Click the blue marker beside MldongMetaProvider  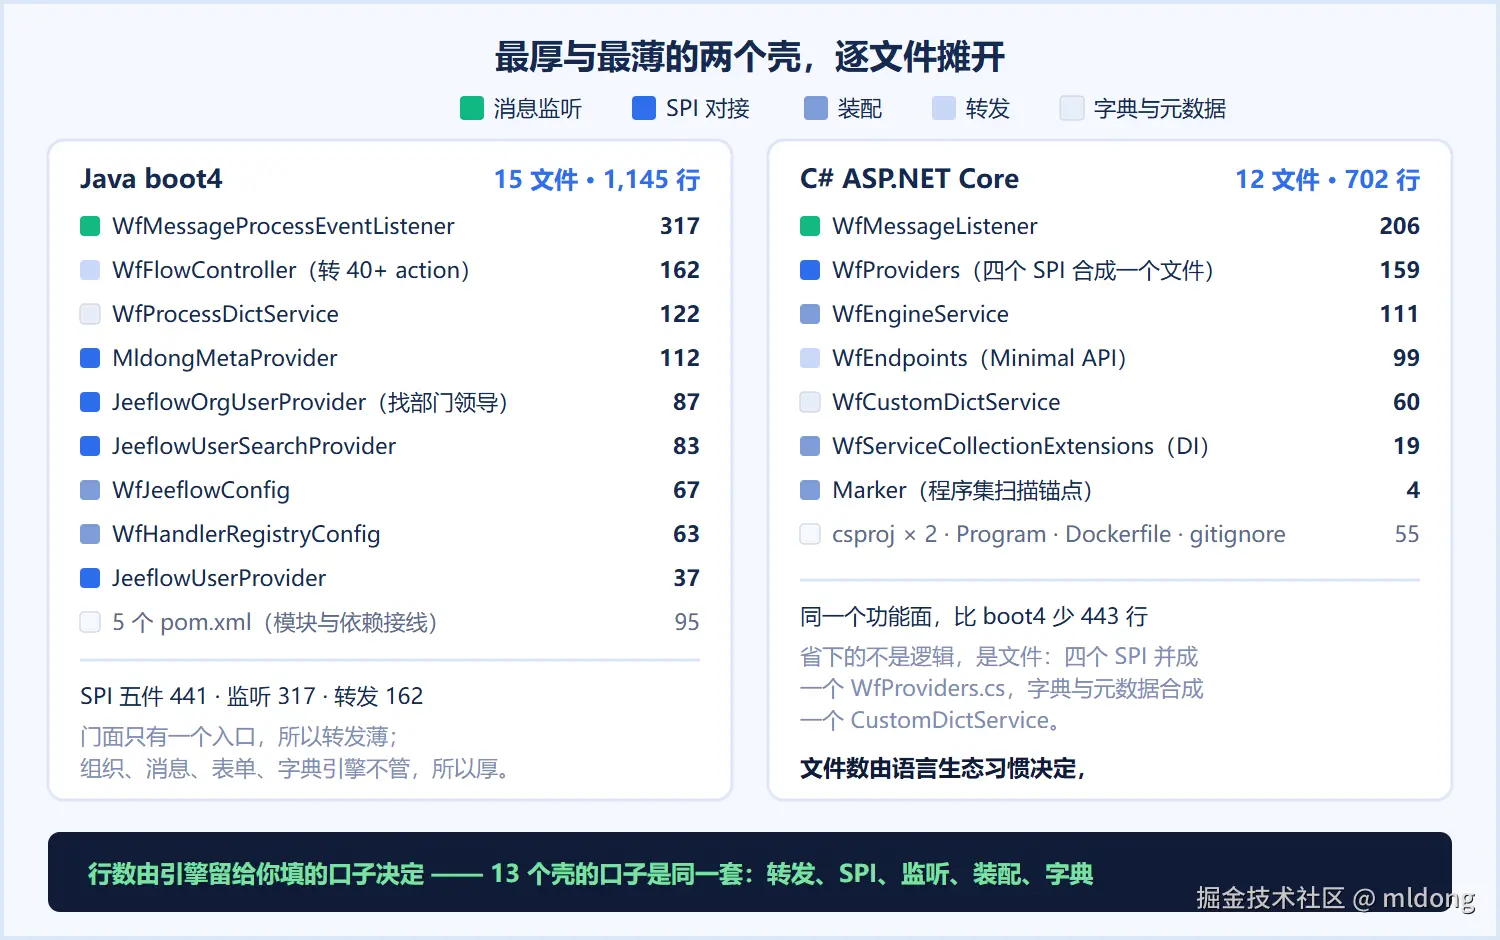point(90,358)
